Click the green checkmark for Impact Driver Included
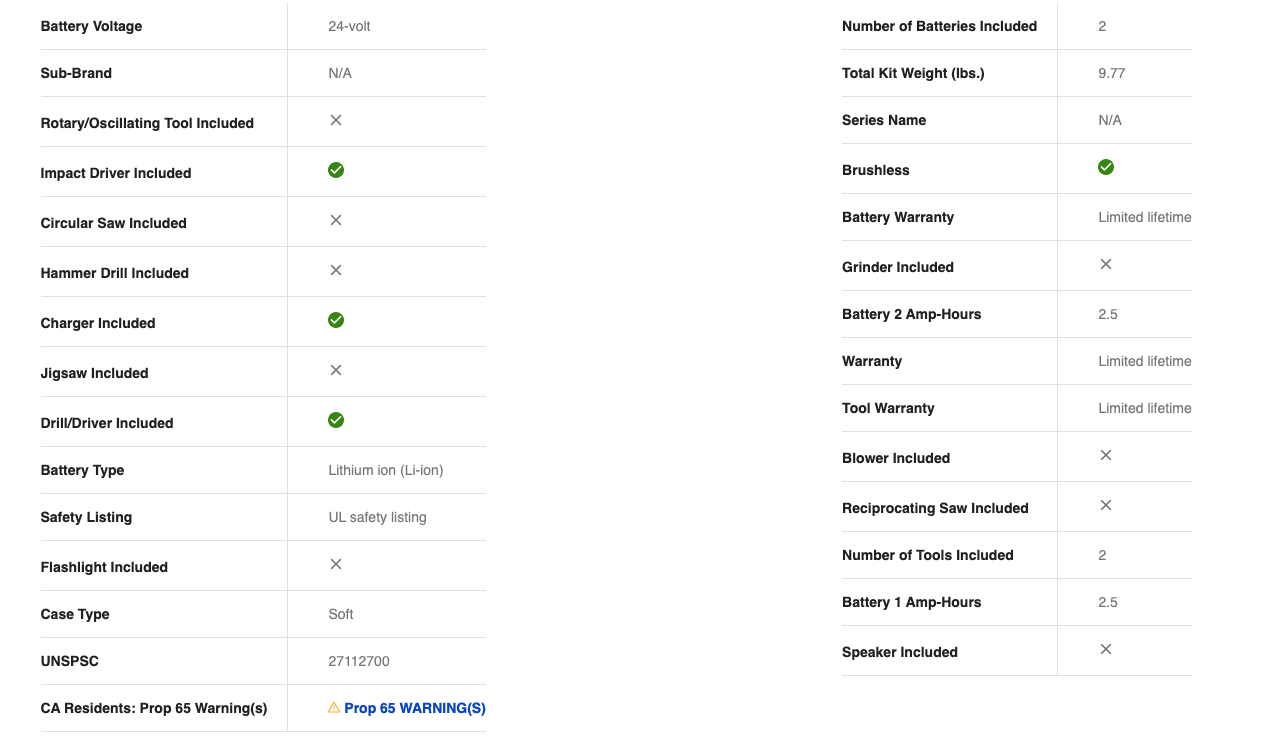Image resolution: width=1261 pixels, height=754 pixels. tap(336, 170)
